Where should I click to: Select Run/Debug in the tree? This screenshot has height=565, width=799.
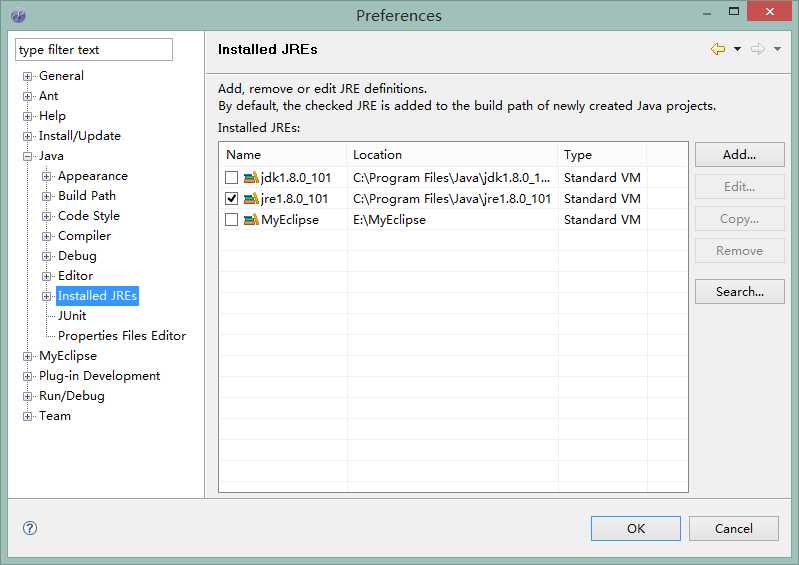pos(71,396)
